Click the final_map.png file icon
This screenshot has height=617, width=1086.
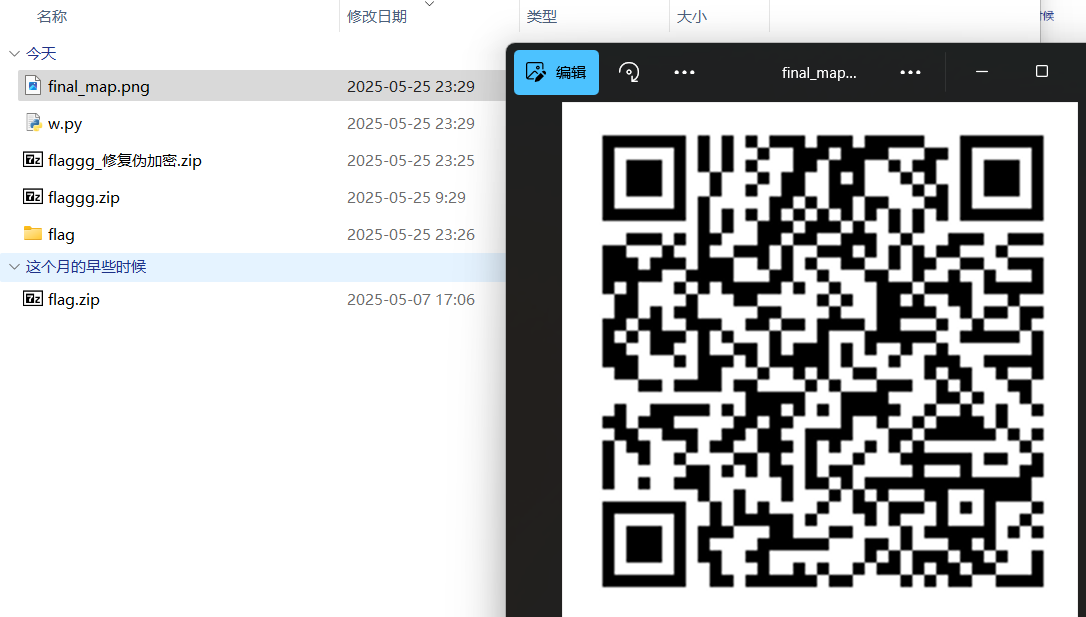tap(32, 86)
